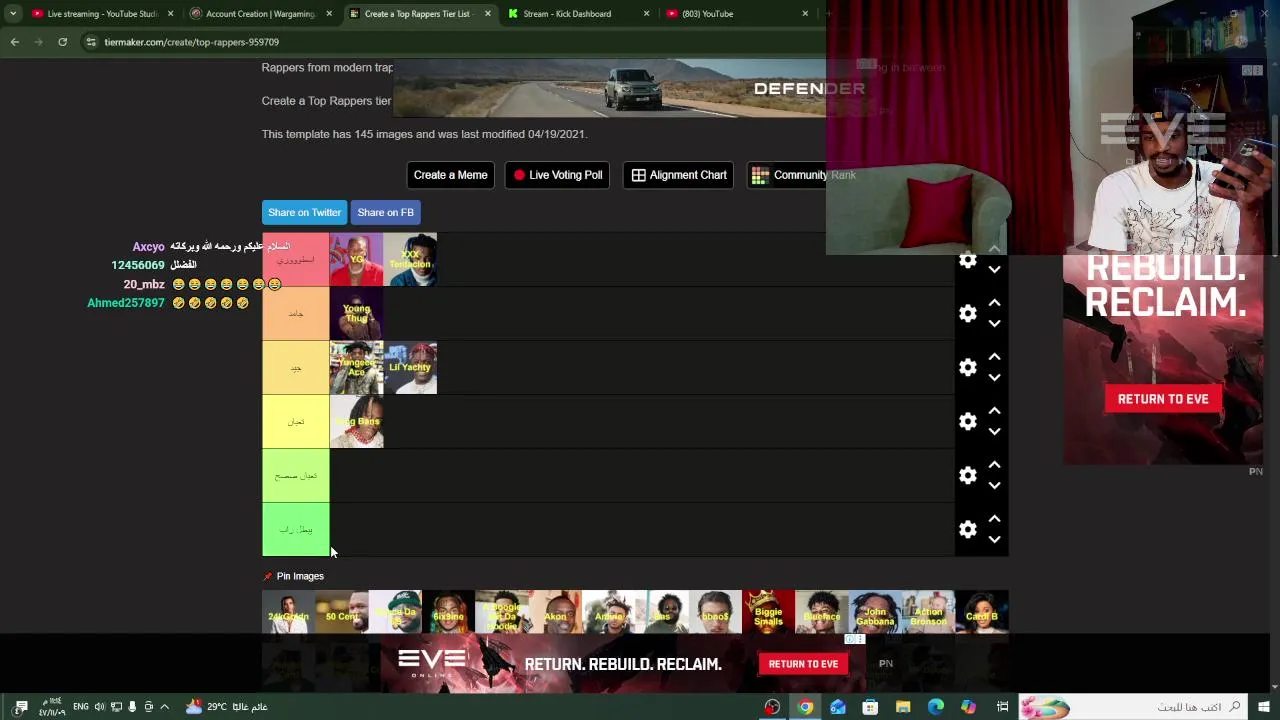Pick the Young Thug image
Viewport: 1280px width, 720px height.
pyautogui.click(x=356, y=314)
